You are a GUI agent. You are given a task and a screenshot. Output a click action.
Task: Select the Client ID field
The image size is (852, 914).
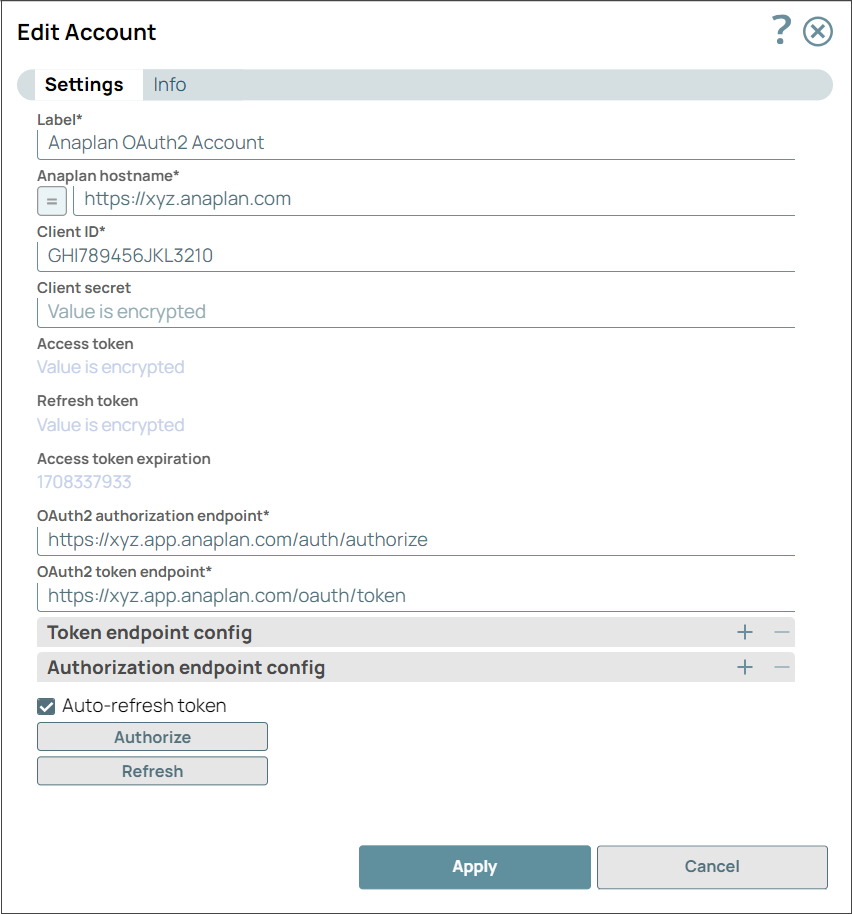(400, 255)
